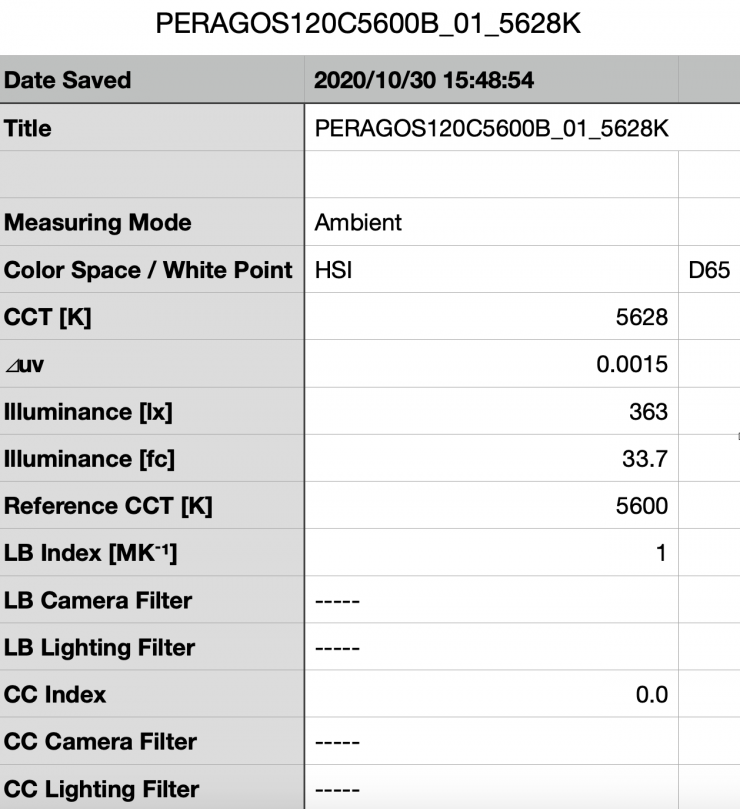Select the Title row label cell
The height and width of the screenshot is (809, 740).
[x=150, y=128]
